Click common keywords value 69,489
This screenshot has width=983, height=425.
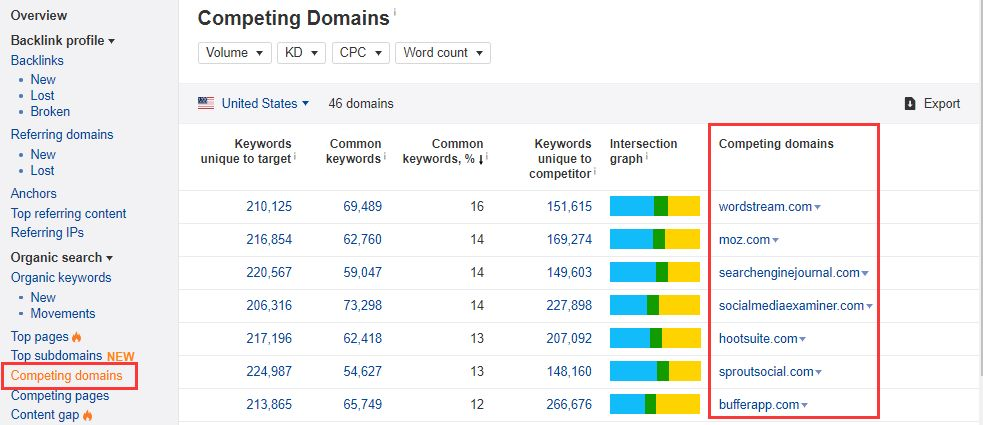point(362,207)
